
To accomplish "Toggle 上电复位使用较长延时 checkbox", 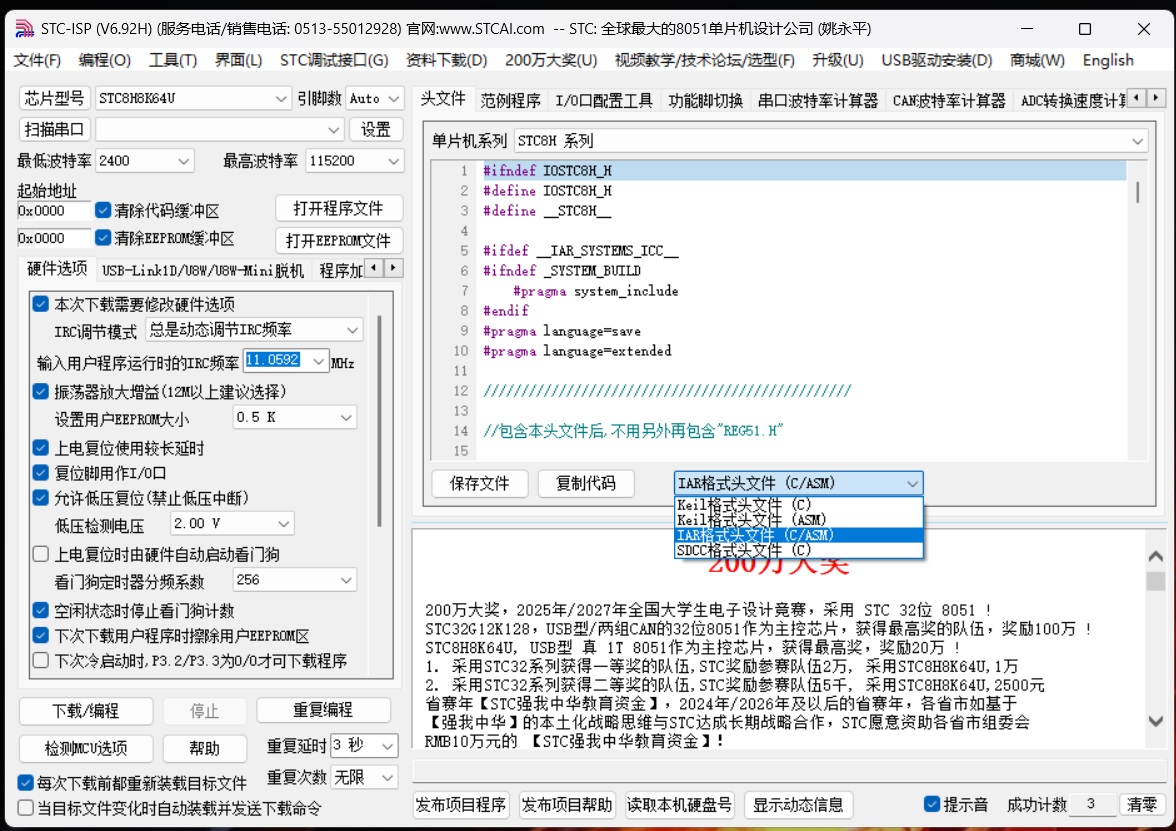I will pyautogui.click(x=40, y=448).
